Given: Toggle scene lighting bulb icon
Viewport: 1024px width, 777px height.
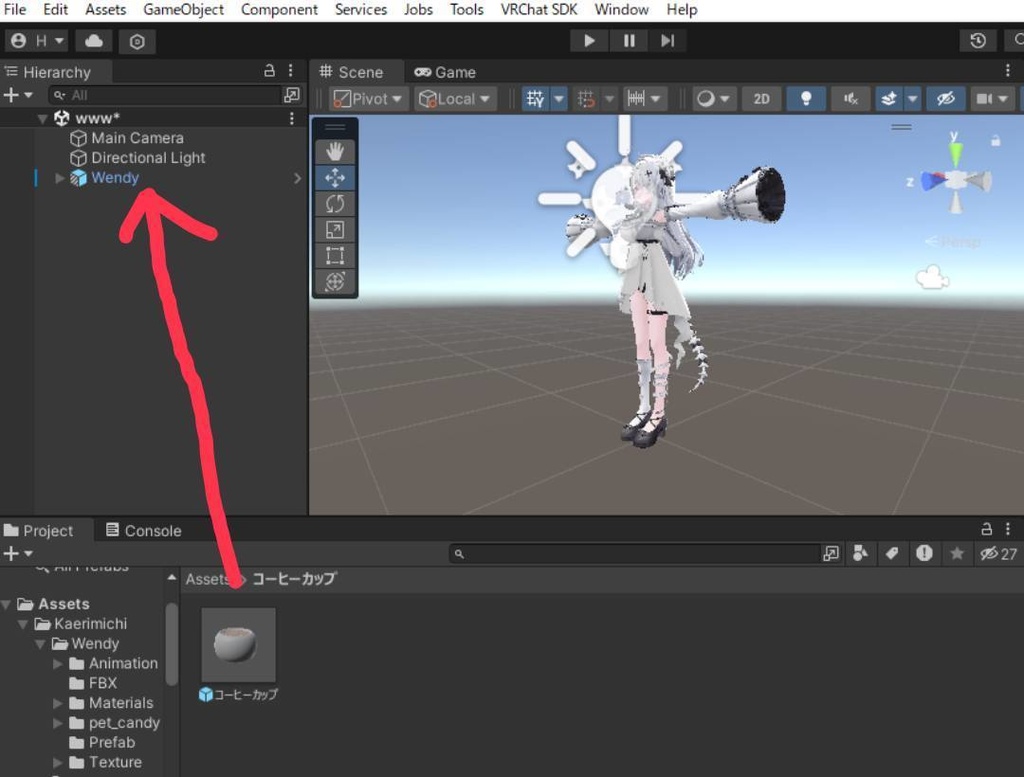Looking at the screenshot, I should click(x=806, y=99).
